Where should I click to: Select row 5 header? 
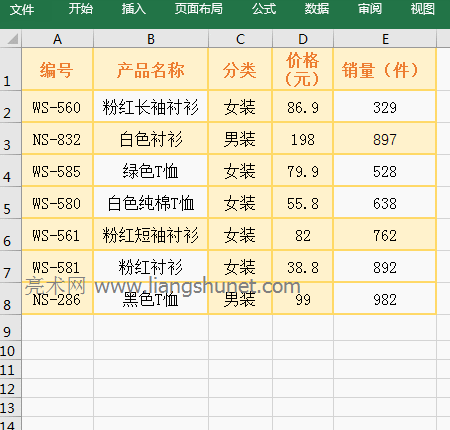pyautogui.click(x=11, y=203)
